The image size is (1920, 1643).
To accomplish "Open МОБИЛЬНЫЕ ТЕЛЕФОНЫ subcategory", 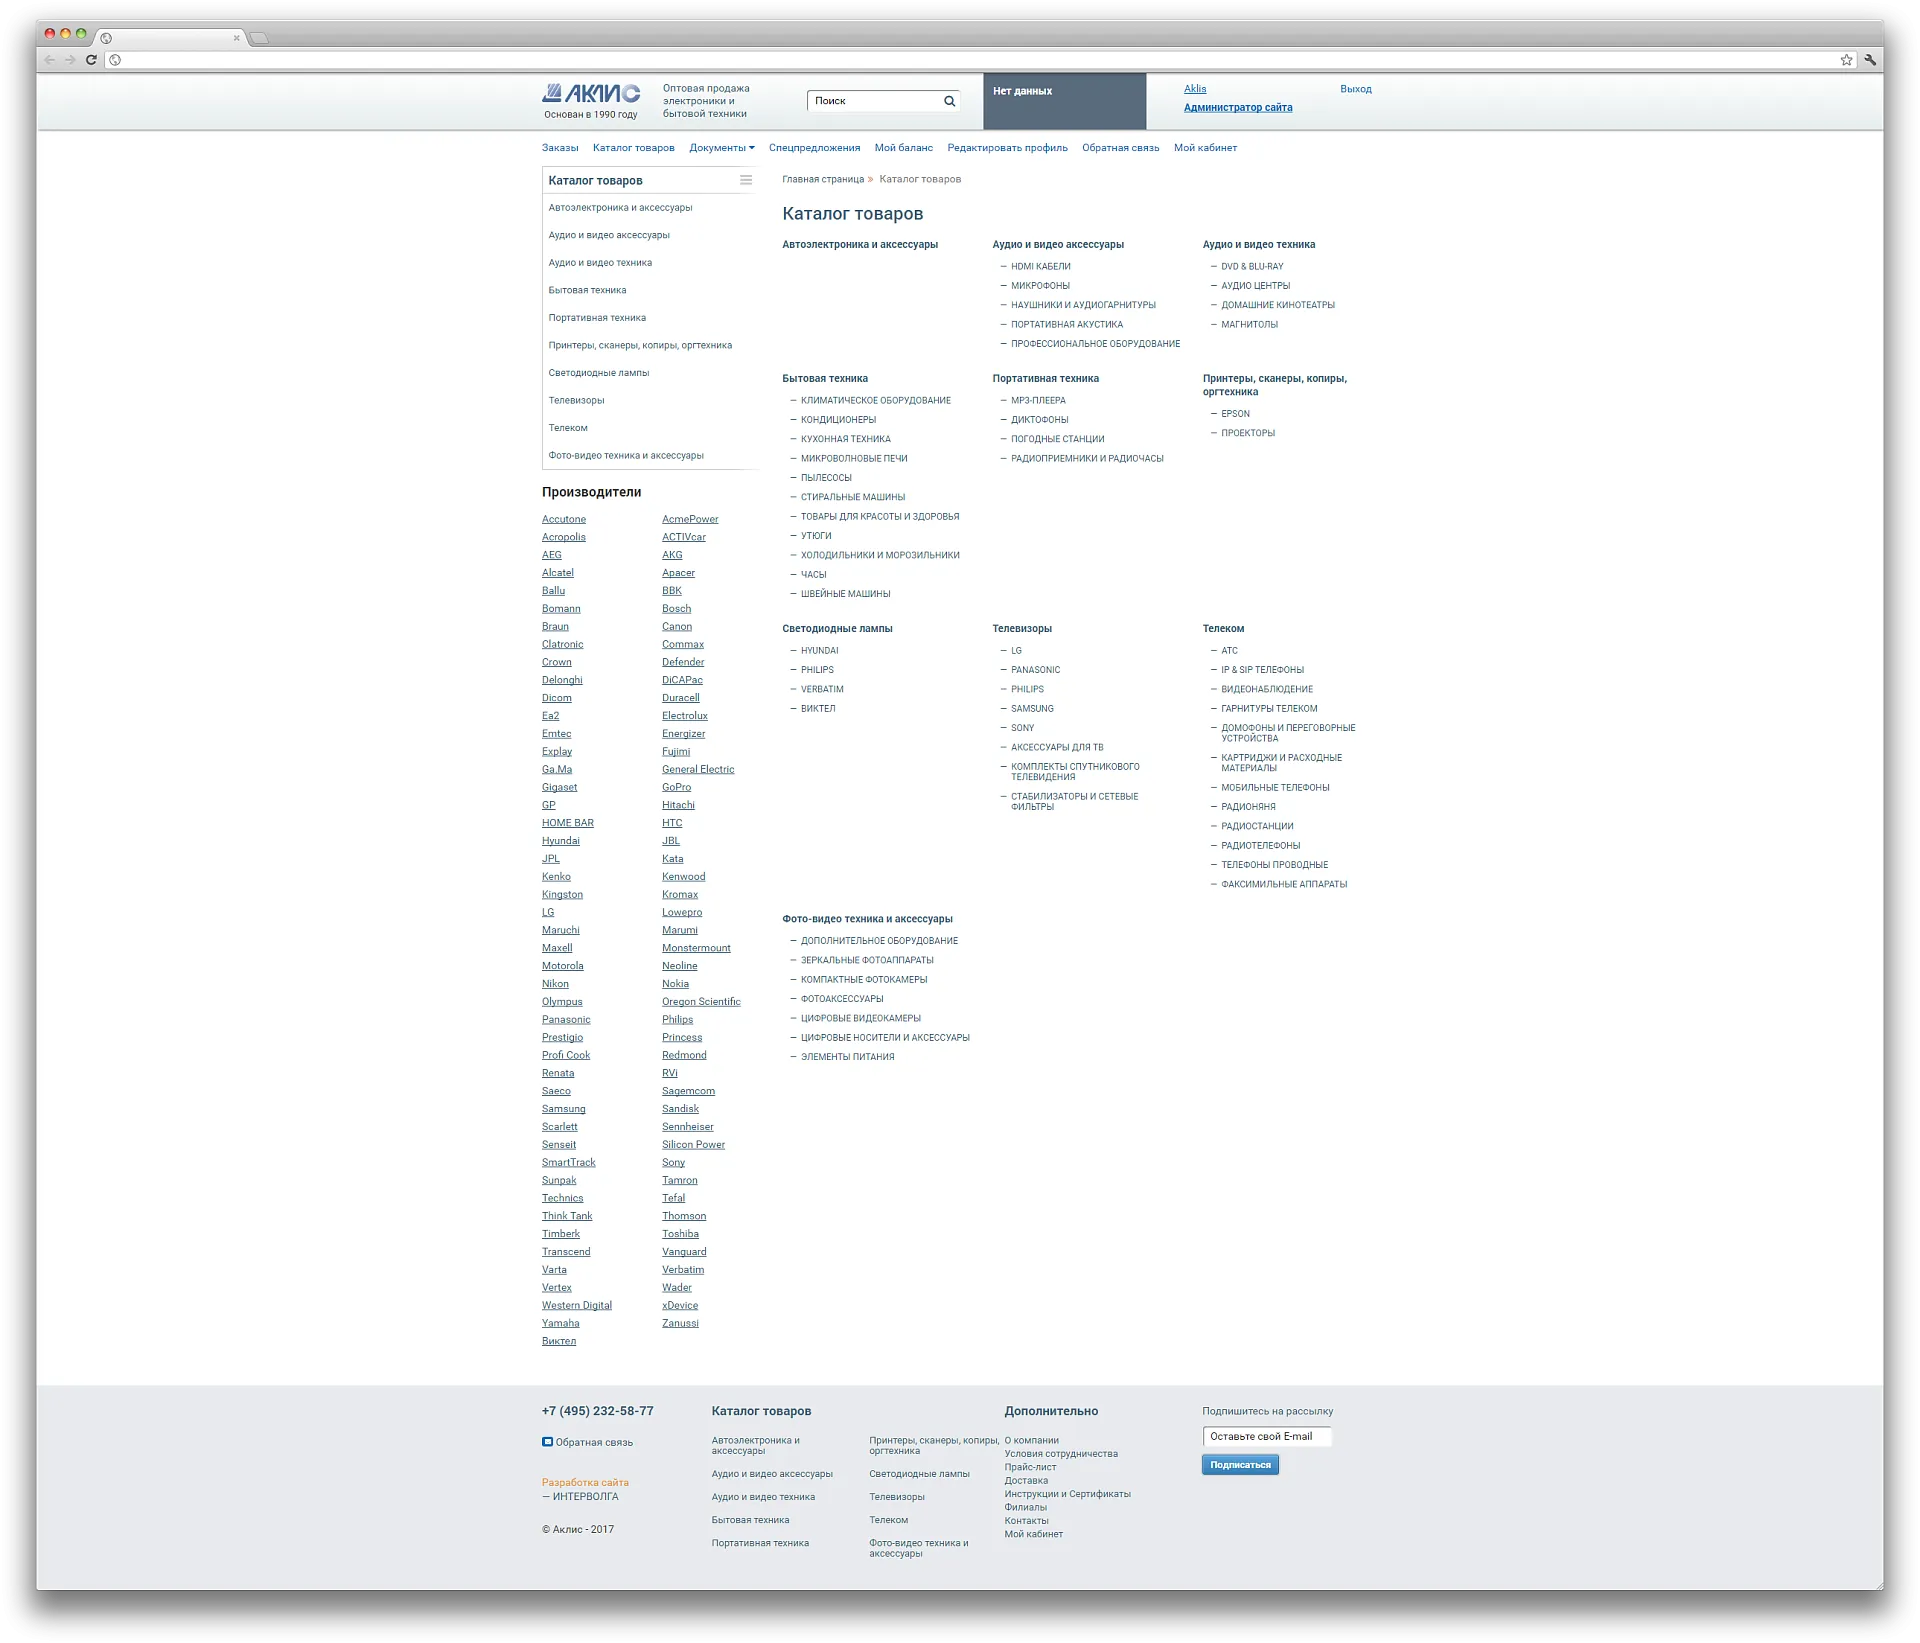I will click(1275, 788).
